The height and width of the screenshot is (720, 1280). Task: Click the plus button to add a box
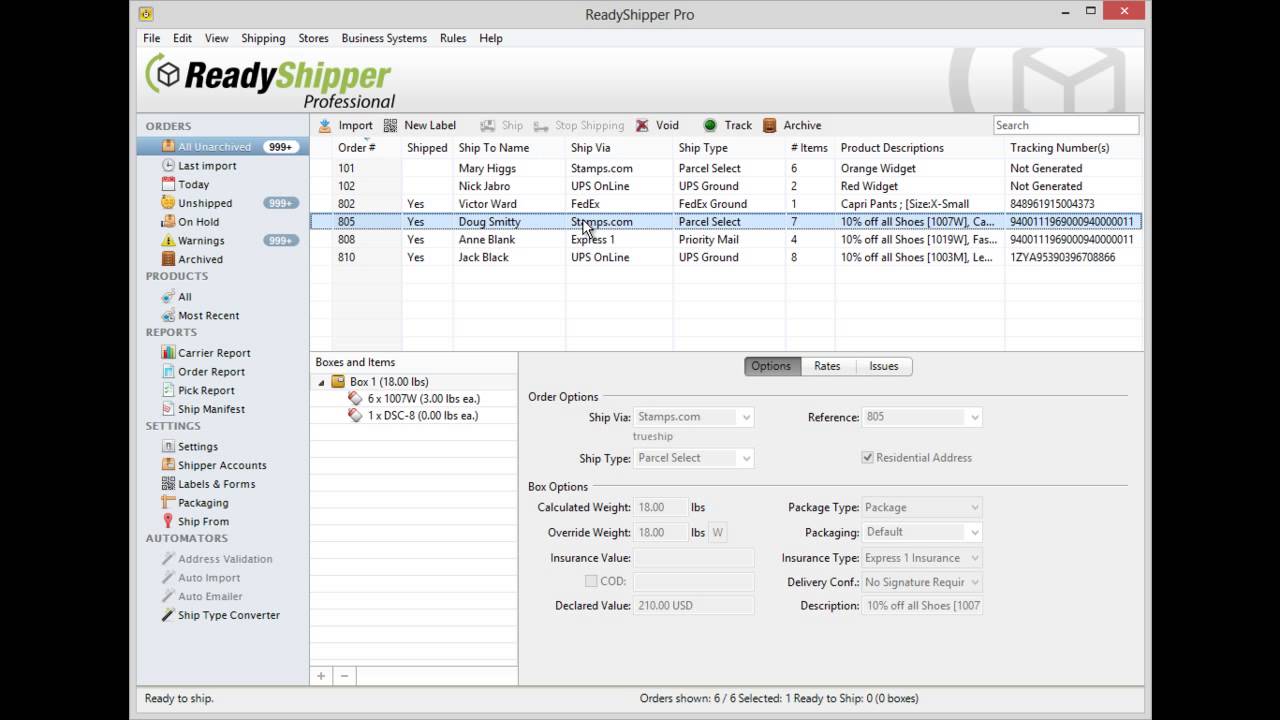coord(321,676)
